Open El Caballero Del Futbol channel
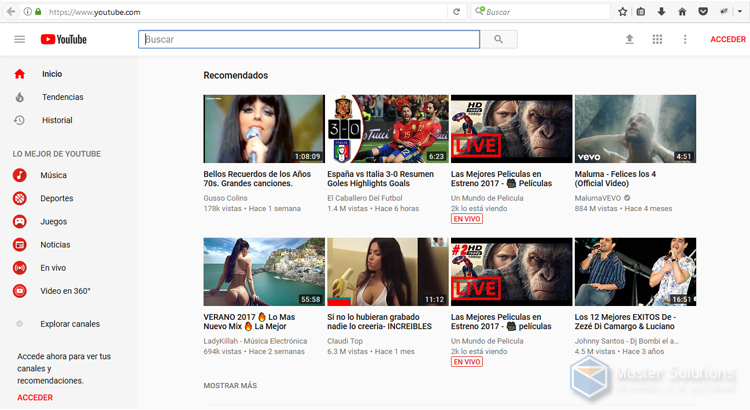 tap(364, 198)
